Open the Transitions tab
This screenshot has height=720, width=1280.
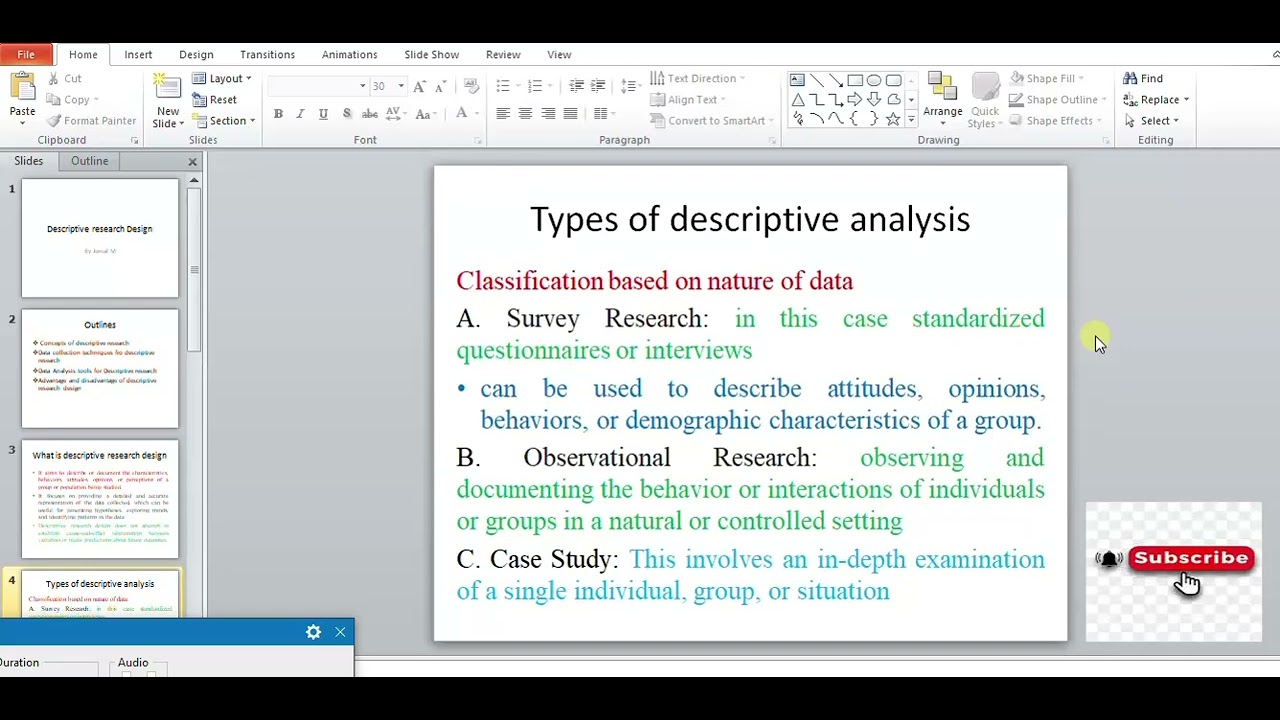pos(267,54)
